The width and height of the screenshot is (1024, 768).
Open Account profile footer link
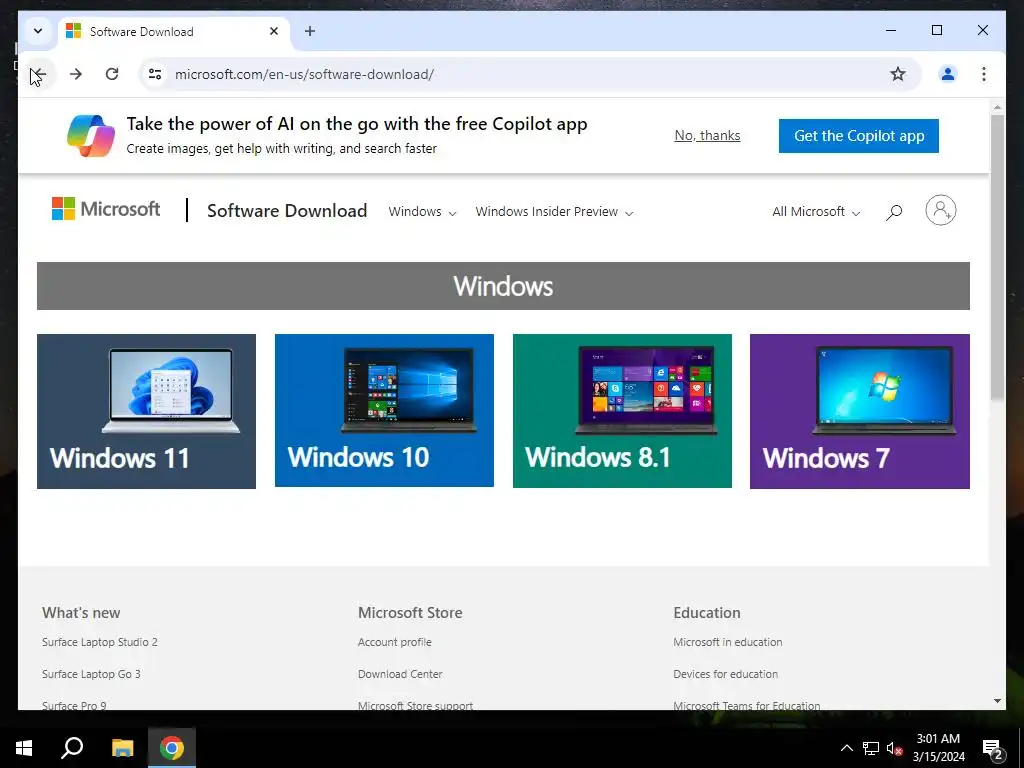[x=394, y=642]
